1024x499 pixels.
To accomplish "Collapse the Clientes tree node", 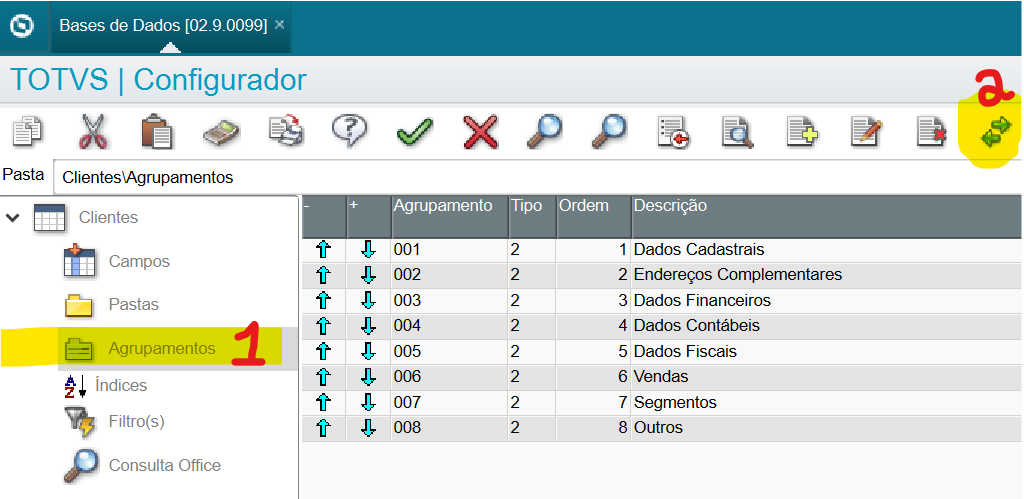I will click(12, 217).
